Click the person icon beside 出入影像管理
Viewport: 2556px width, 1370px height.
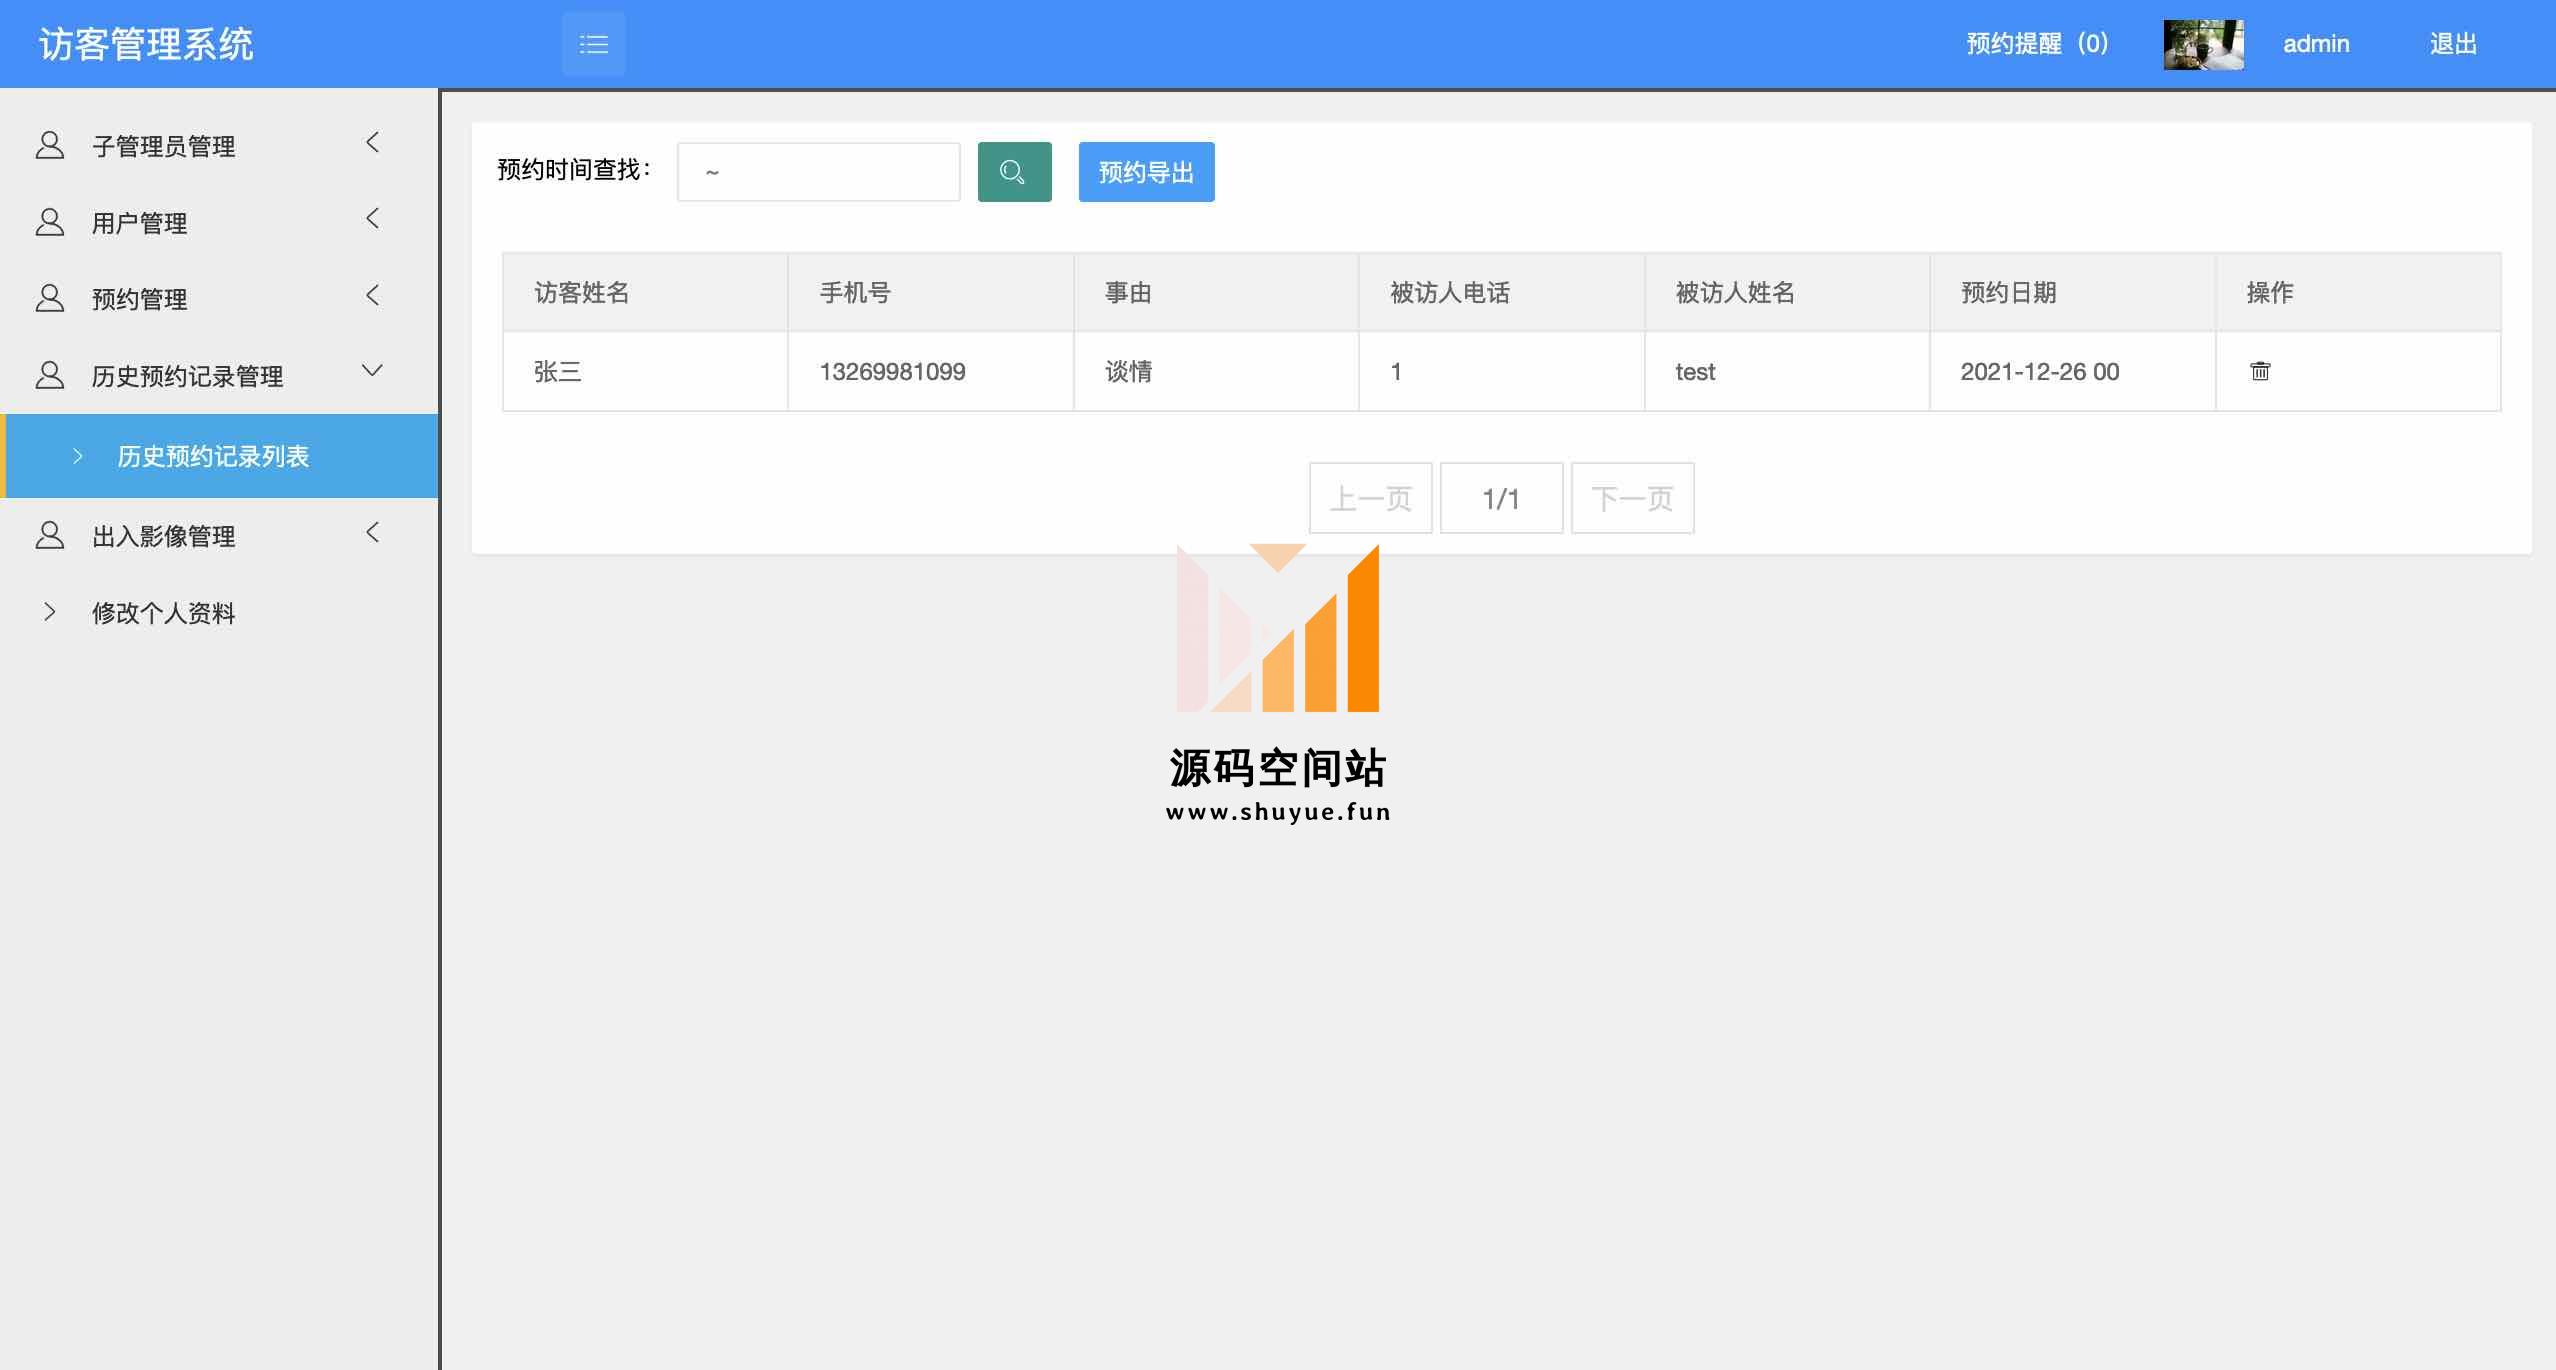tap(50, 535)
